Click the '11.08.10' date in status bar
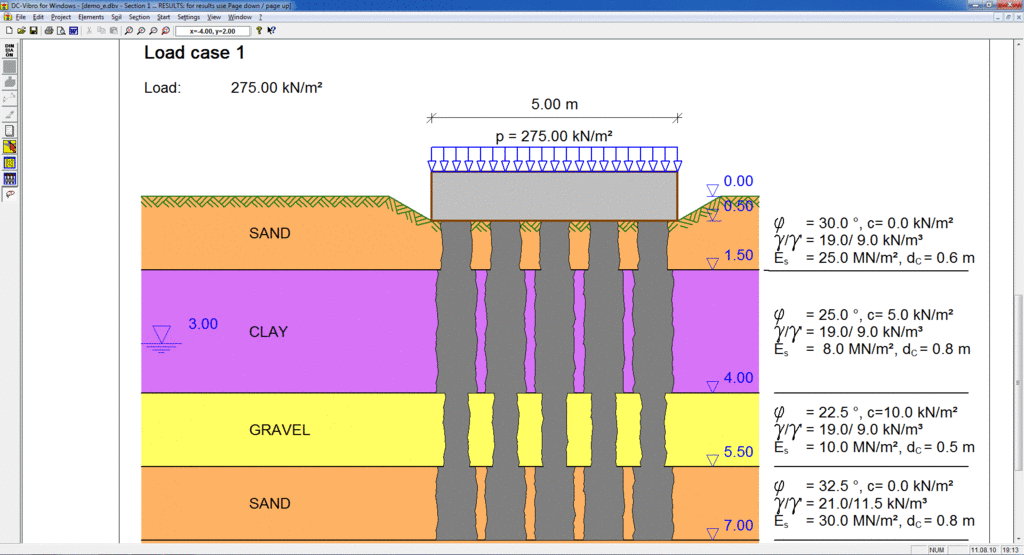Viewport: 1024px width, 555px height. (x=983, y=550)
